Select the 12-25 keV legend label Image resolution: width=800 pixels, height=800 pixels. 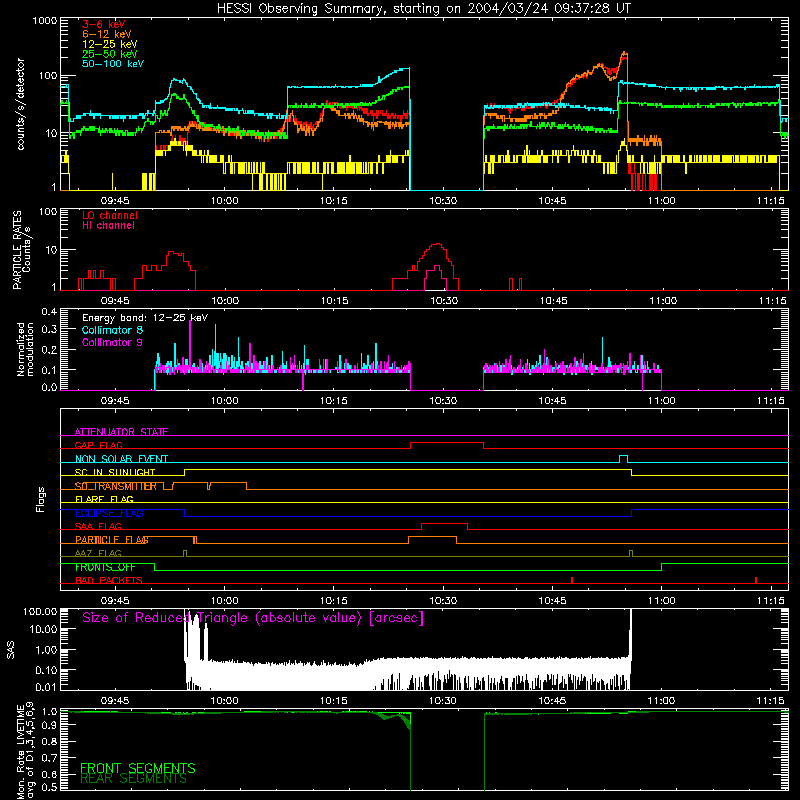tap(110, 44)
